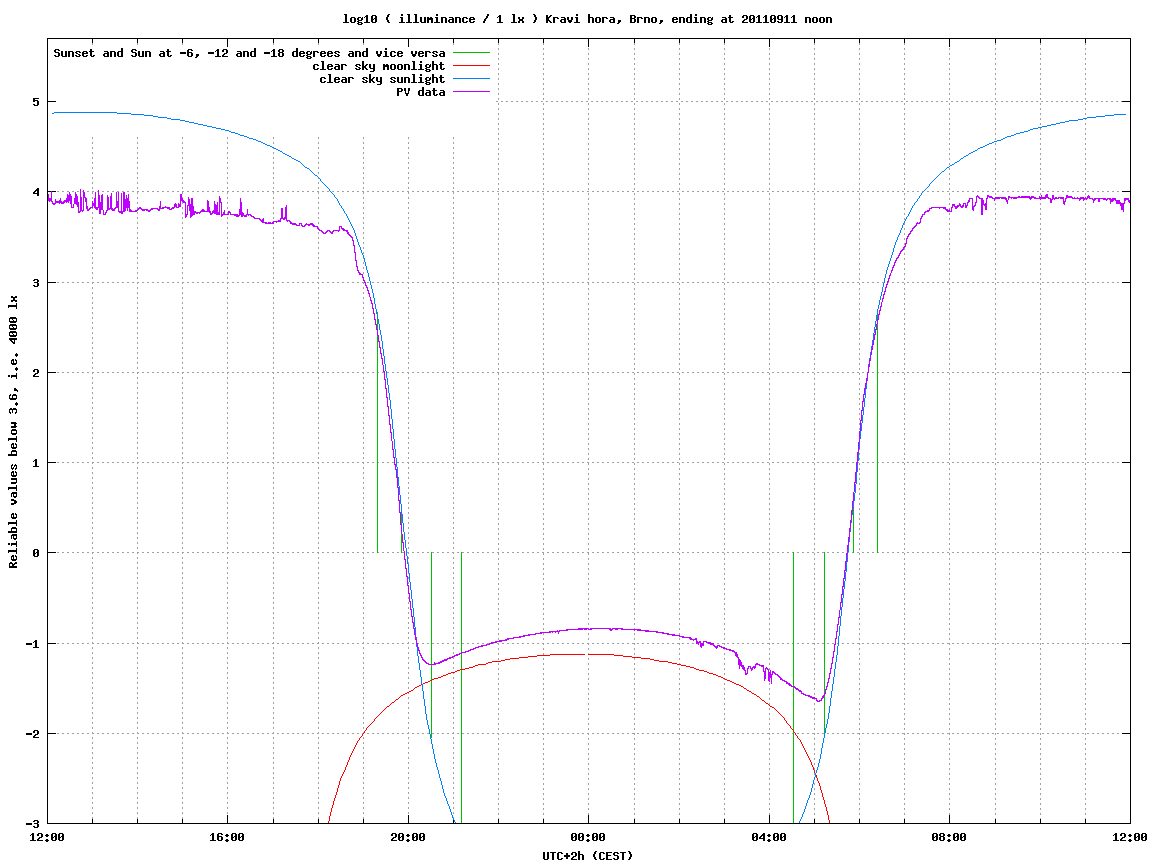
Task: Click the '08:00' x-axis tick label
Action: tap(950, 837)
